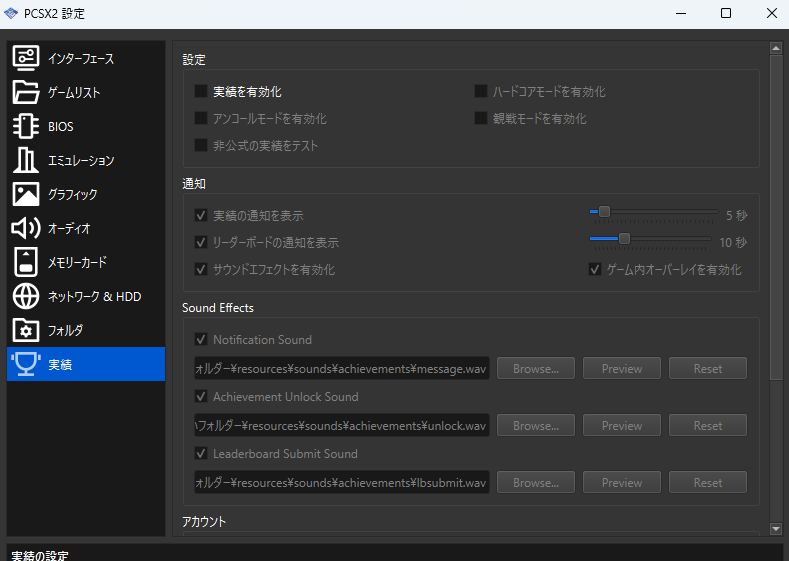This screenshot has width=789, height=561.
Task: Click the Emulation settings icon
Action: 26,160
